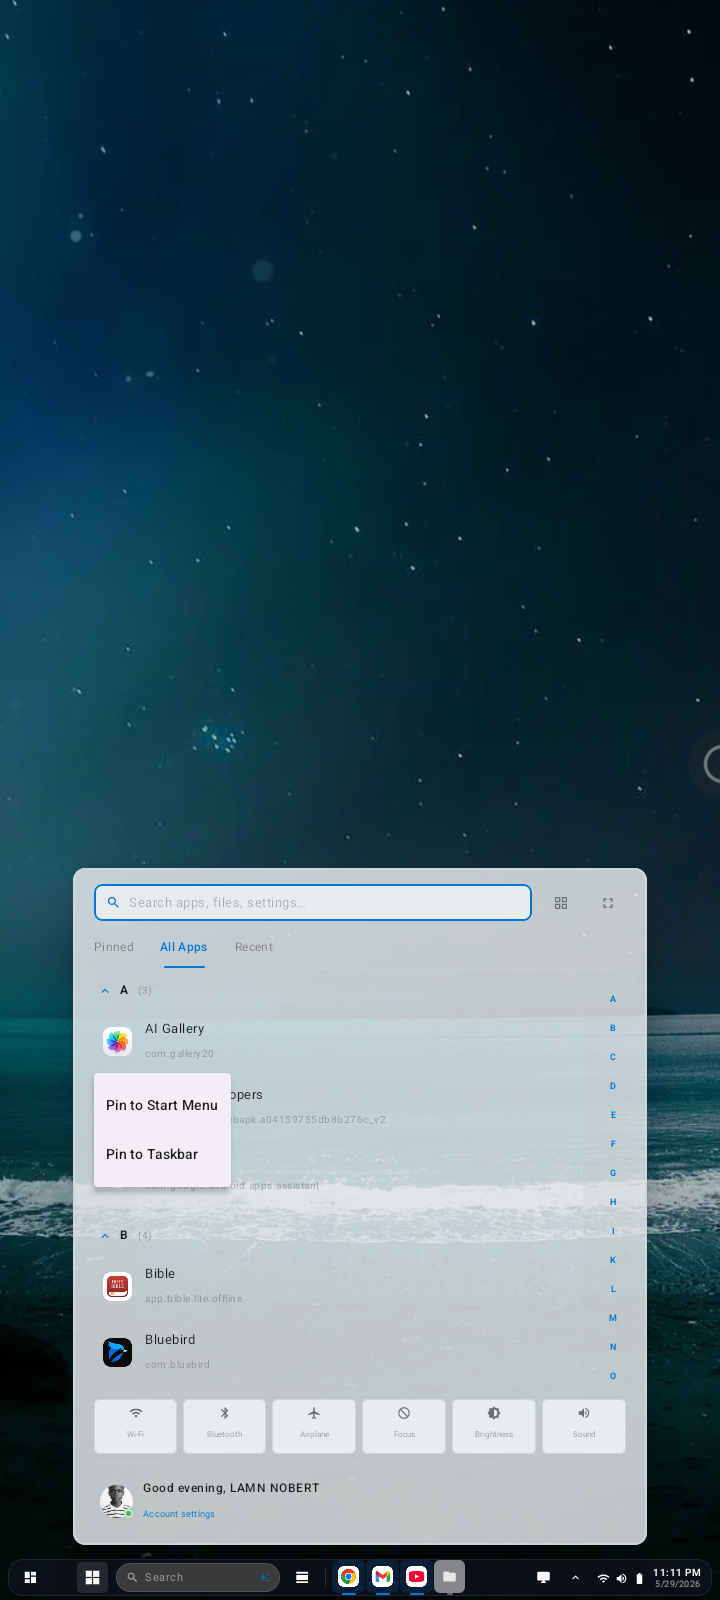Collapse the A apps section chevron

105,990
